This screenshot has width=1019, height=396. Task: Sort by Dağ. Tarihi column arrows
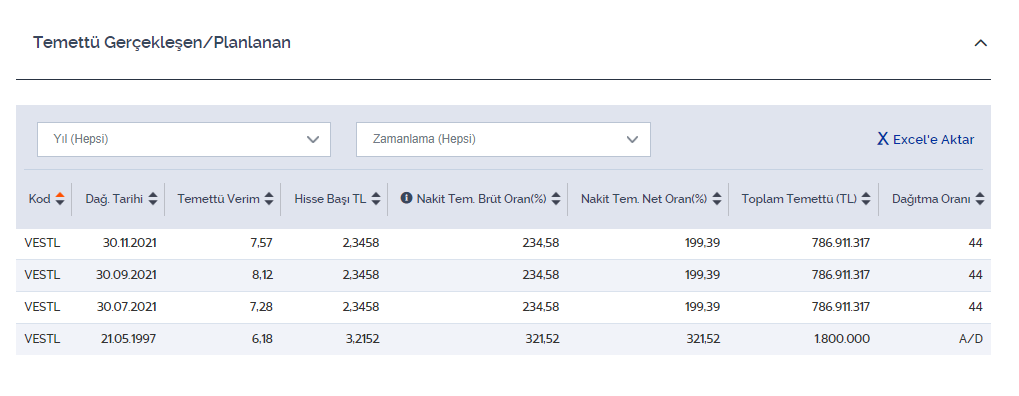pyautogui.click(x=153, y=199)
